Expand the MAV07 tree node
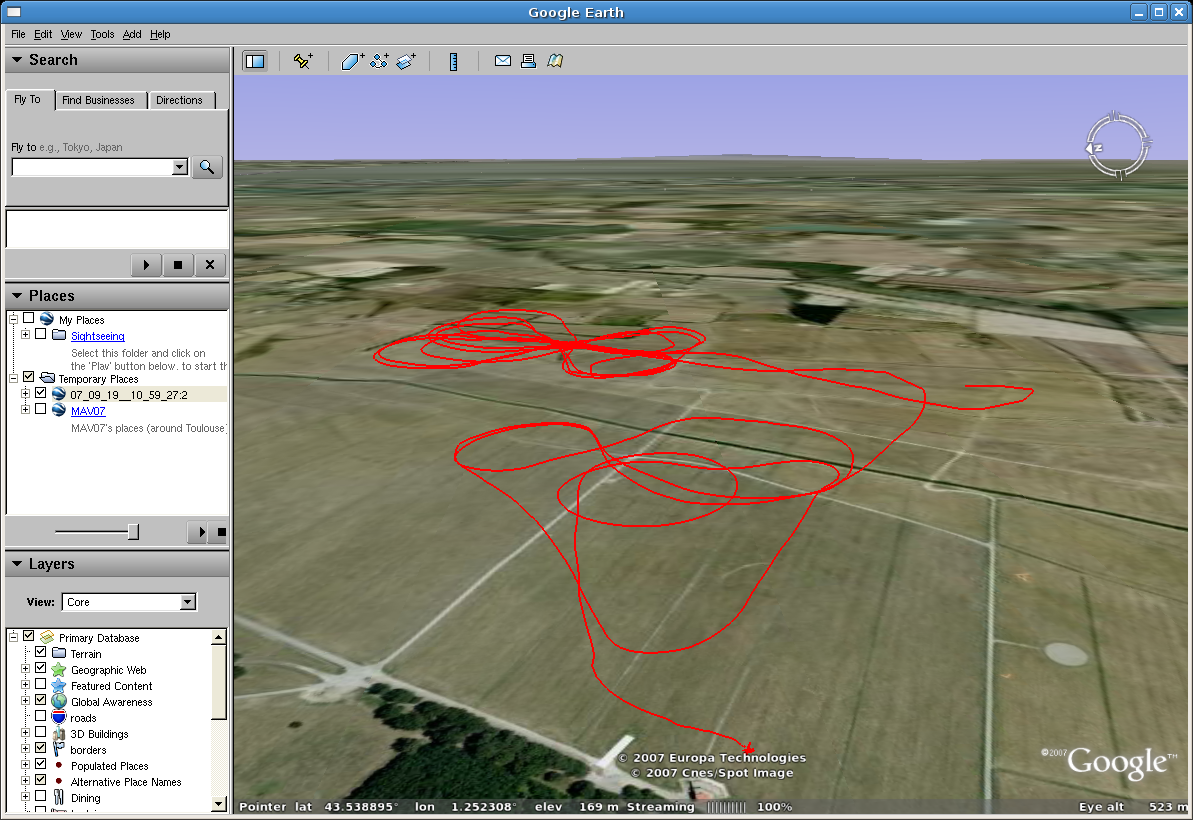 25,408
